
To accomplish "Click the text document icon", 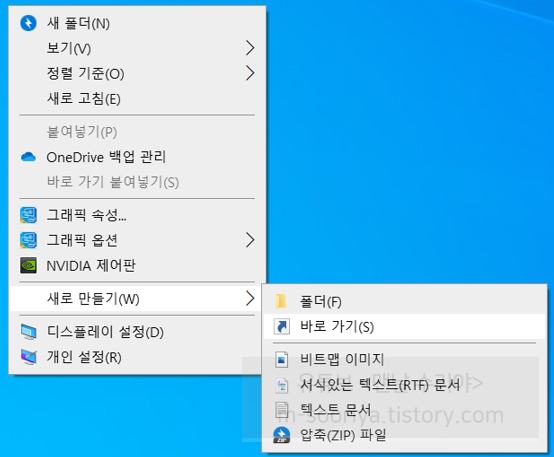I will tap(282, 410).
